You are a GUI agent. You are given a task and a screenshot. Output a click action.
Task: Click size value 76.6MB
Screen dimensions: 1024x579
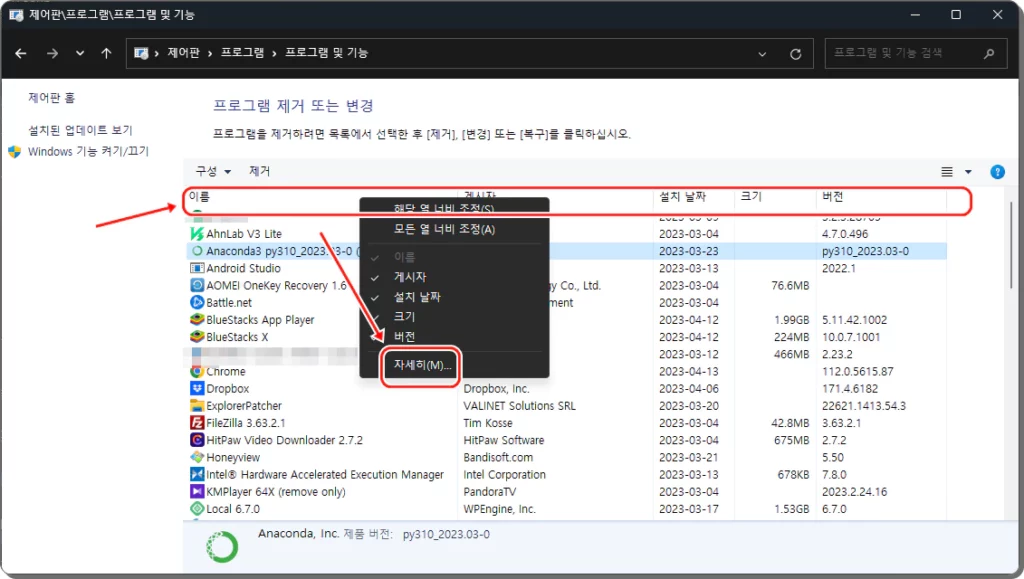click(790, 285)
